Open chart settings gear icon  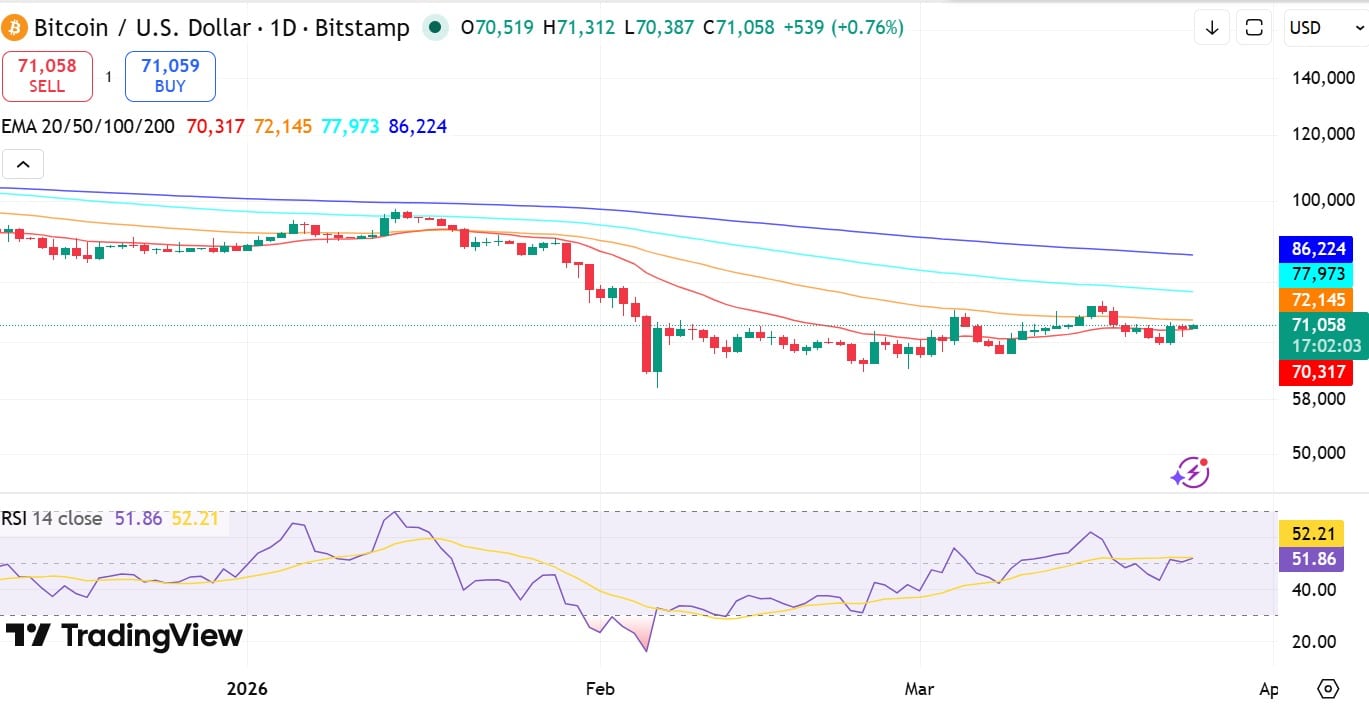point(1328,688)
